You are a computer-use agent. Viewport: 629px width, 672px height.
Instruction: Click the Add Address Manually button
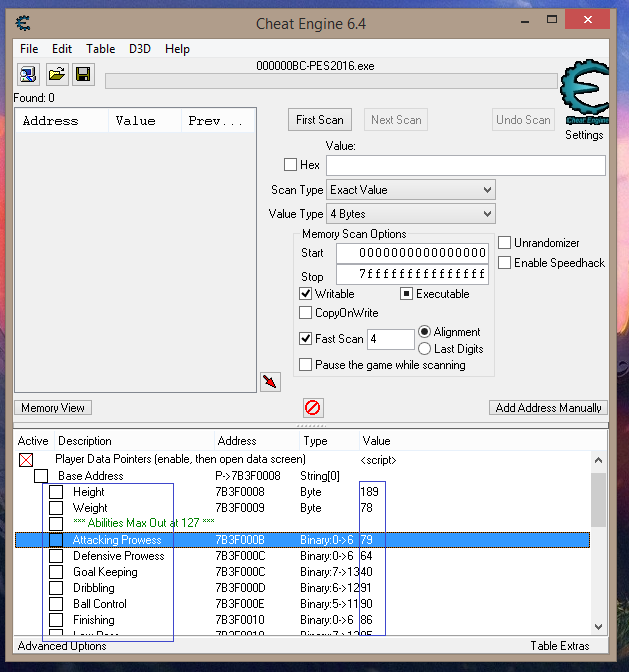tap(549, 408)
